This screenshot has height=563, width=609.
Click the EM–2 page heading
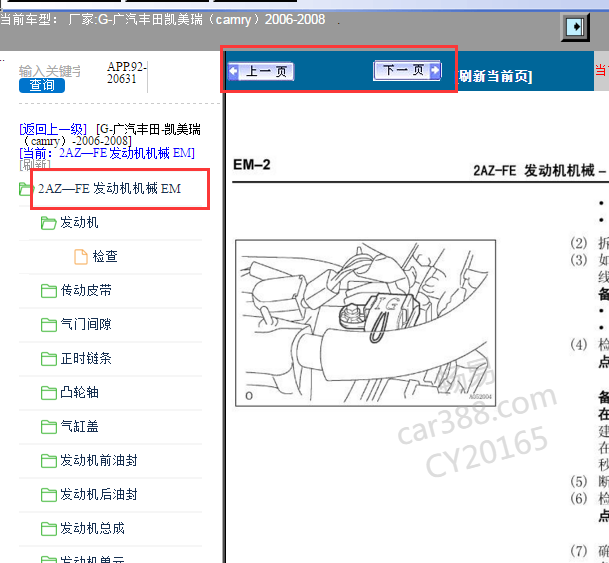[251, 165]
